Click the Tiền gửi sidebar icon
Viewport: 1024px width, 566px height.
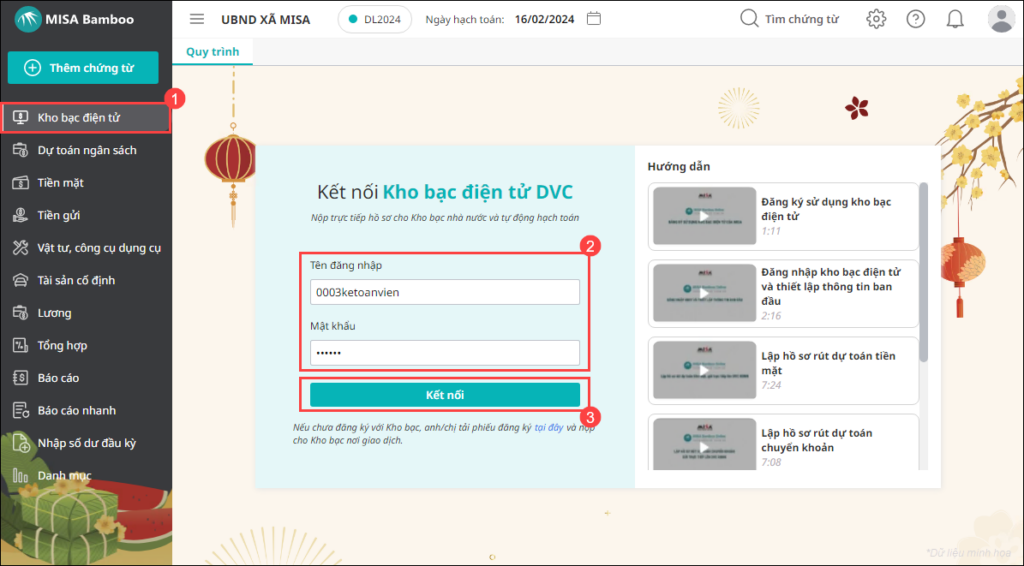point(20,215)
